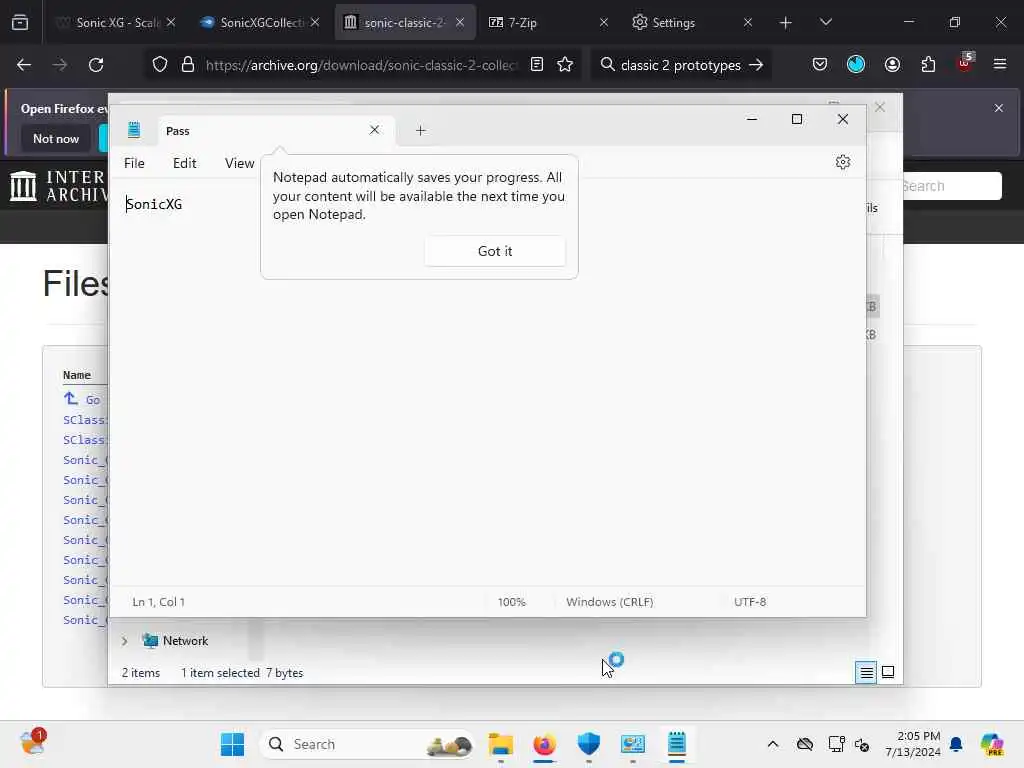Click the archive.org URL address bar
Viewport: 1024px width, 768px height.
click(361, 65)
